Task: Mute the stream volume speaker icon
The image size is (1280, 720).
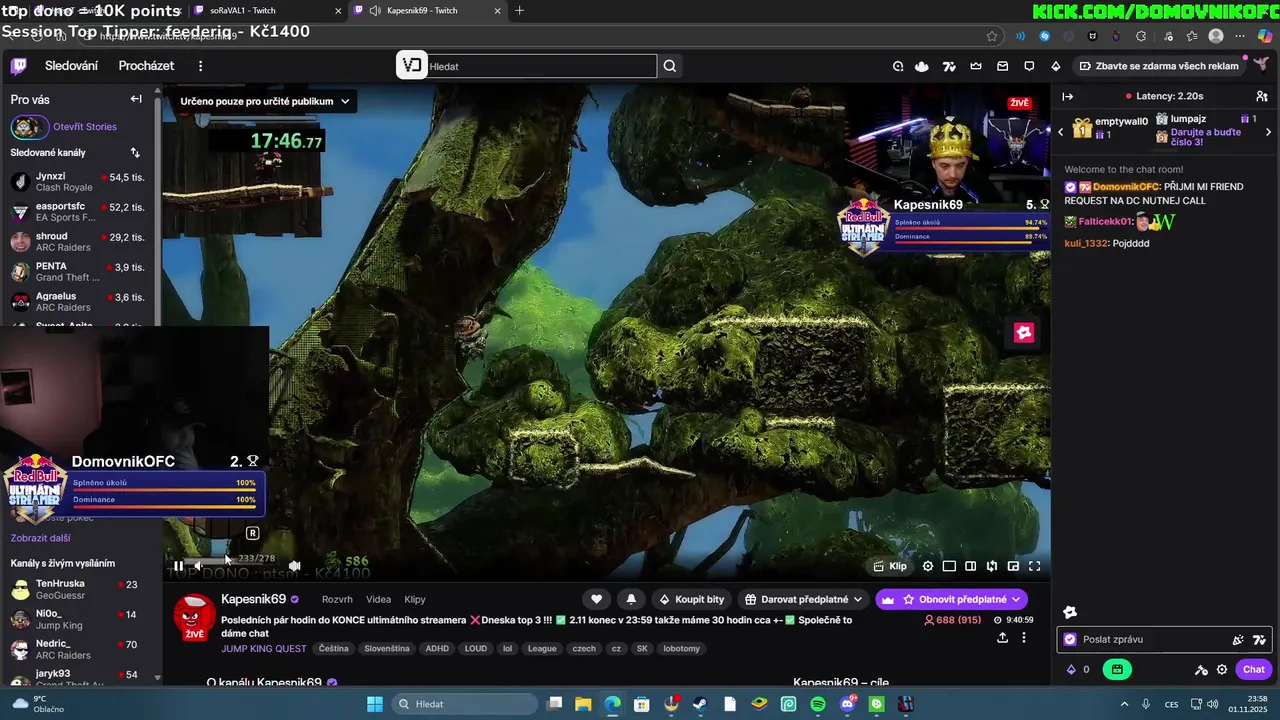Action: [x=198, y=566]
